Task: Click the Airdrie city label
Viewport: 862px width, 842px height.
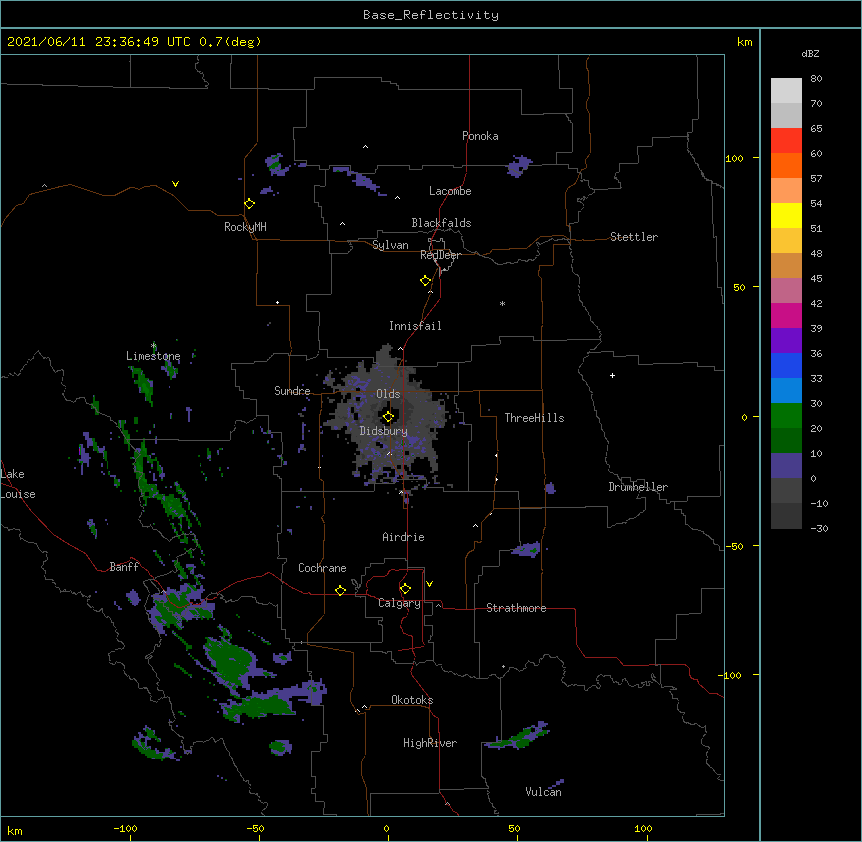Action: tap(404, 537)
